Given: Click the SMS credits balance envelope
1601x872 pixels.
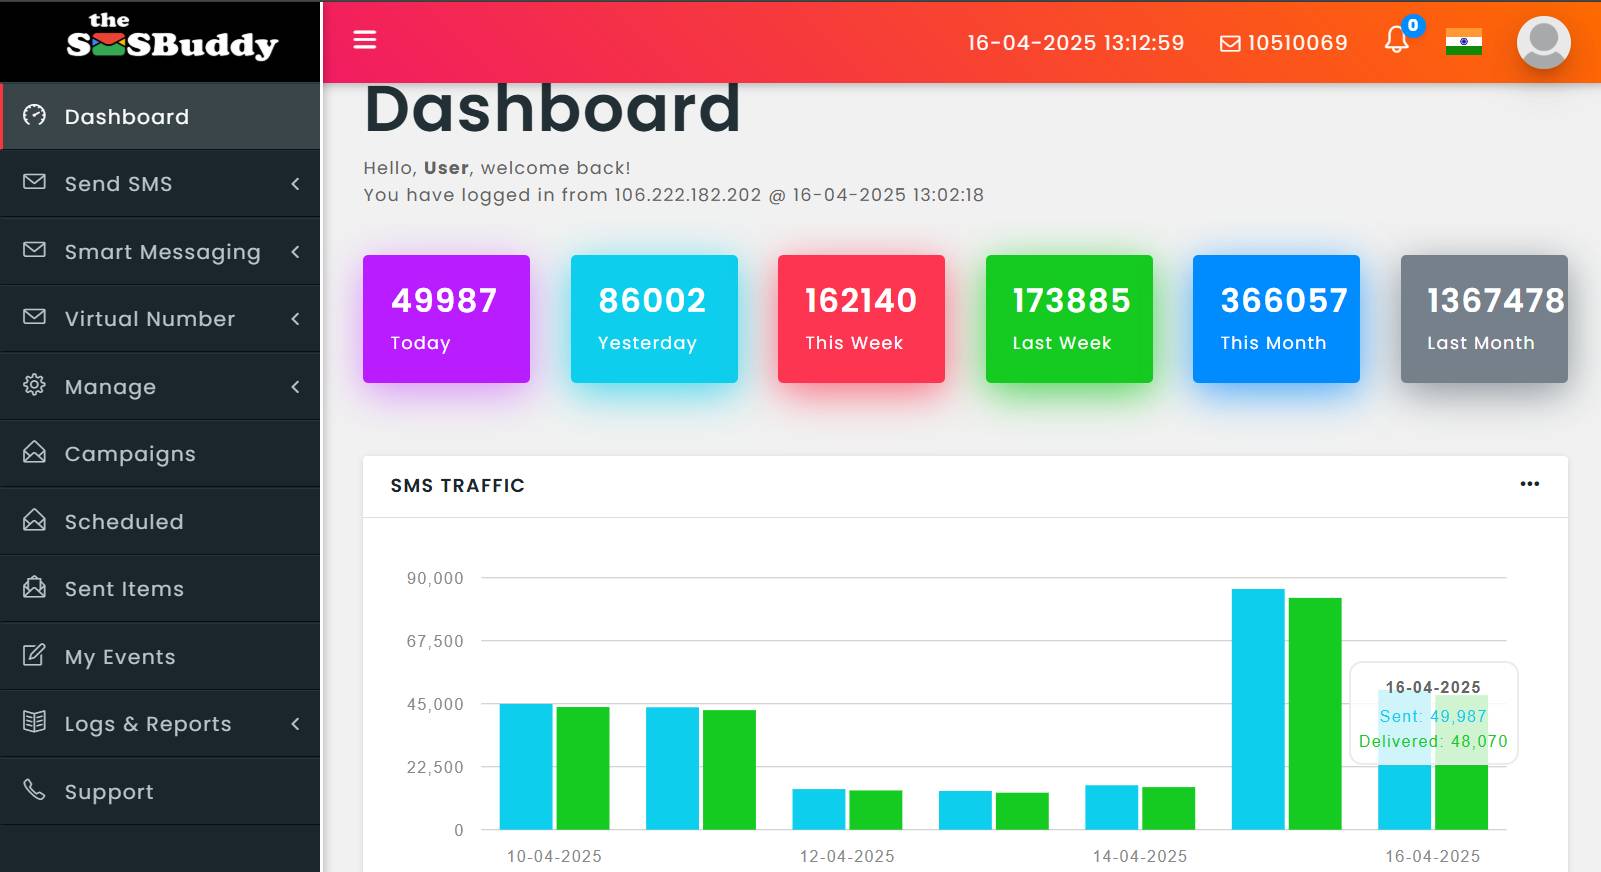Looking at the screenshot, I should (1230, 43).
